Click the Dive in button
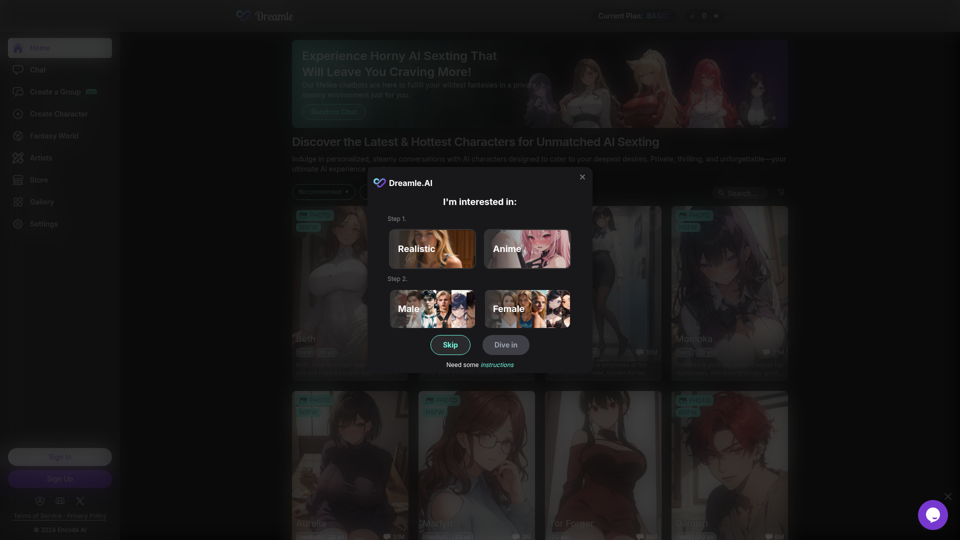 pos(506,345)
